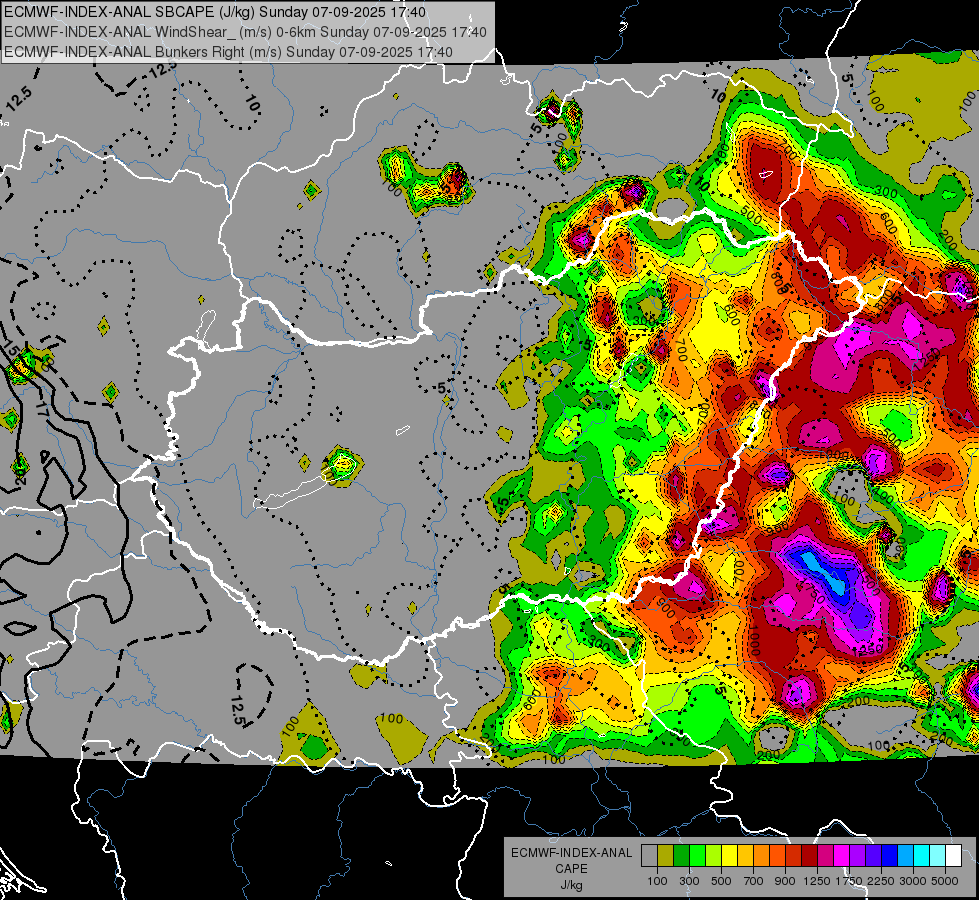Click the legend title ECMWF-INDEX-ANAL
The image size is (979, 900).
(x=571, y=853)
